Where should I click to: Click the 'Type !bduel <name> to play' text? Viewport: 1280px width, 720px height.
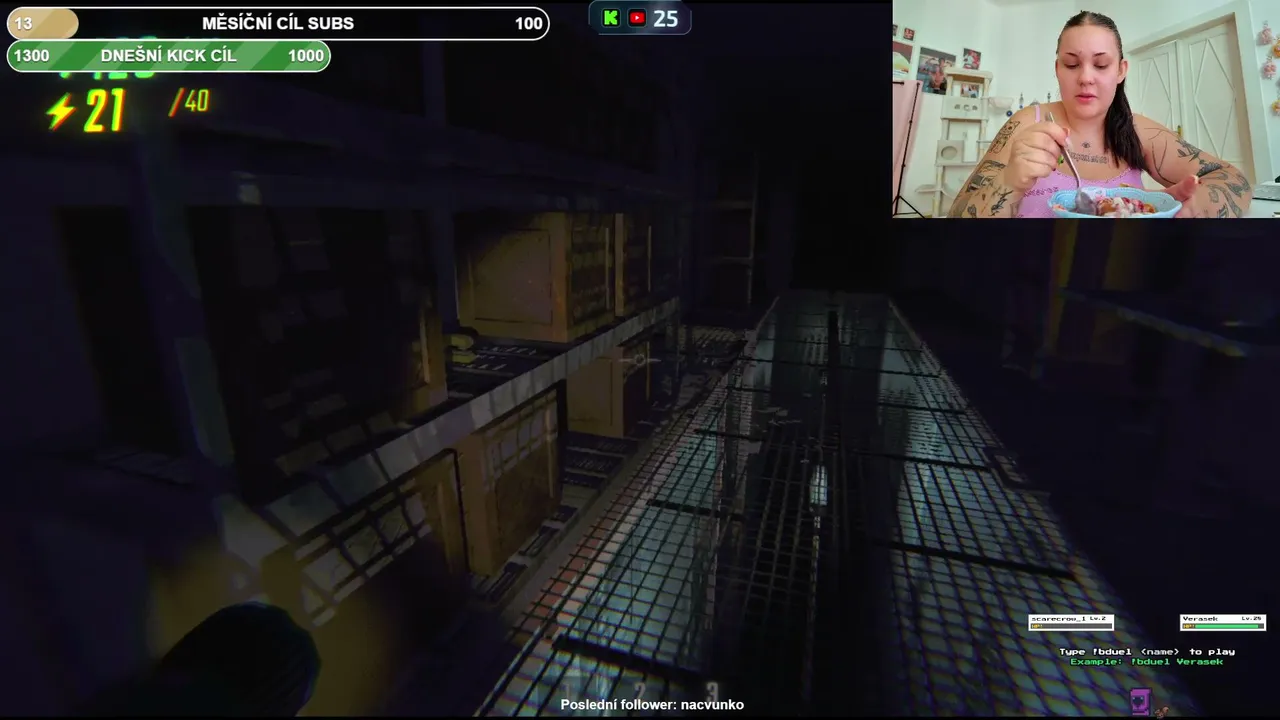[x=1147, y=651]
